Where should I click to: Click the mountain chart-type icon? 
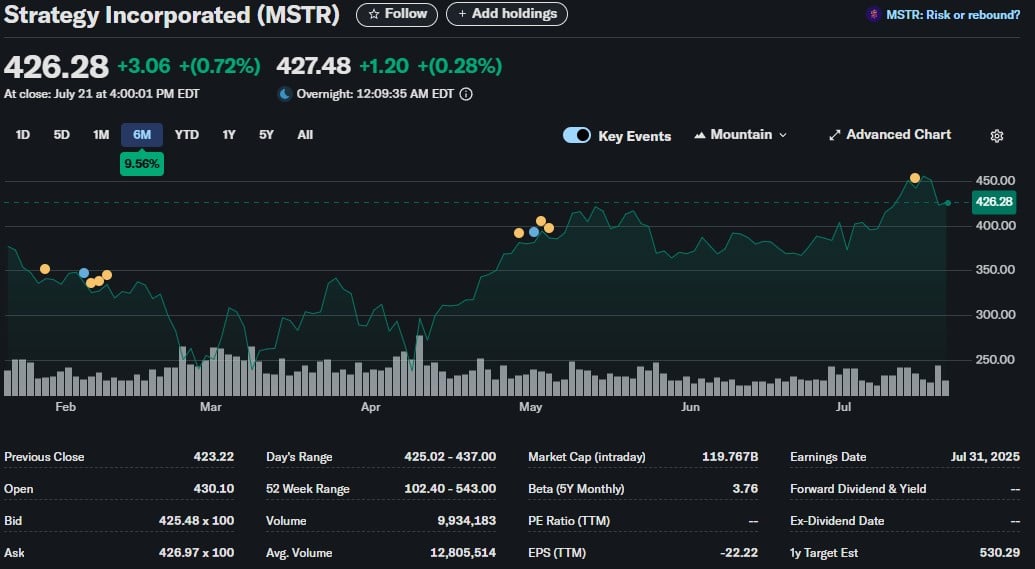pyautogui.click(x=700, y=135)
